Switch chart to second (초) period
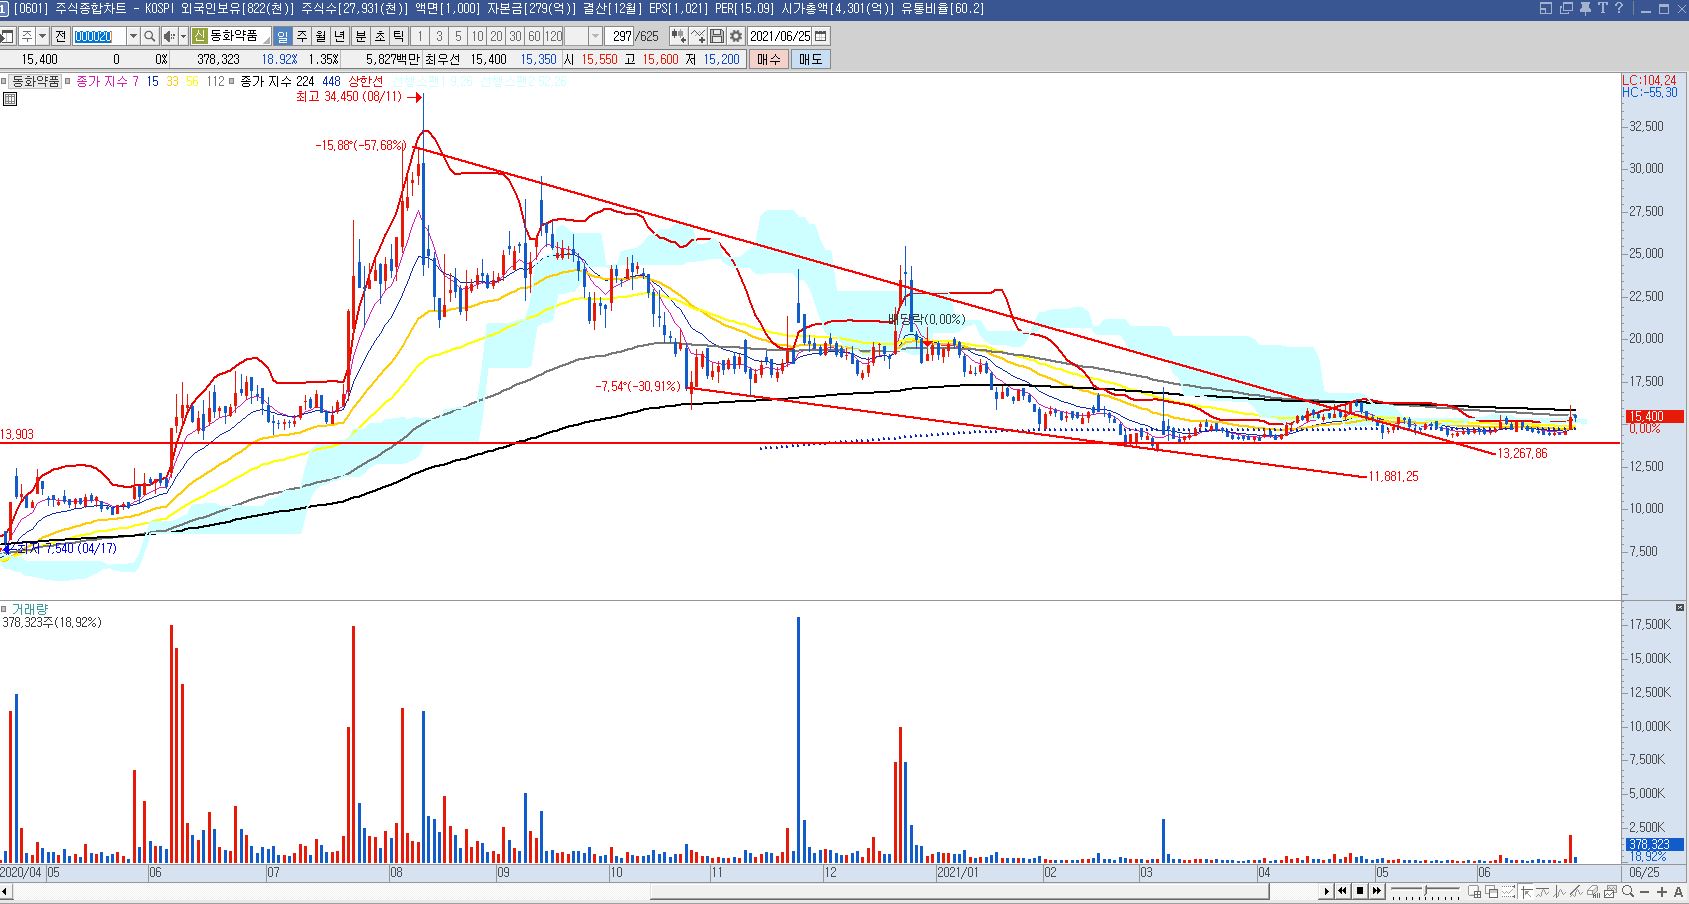The image size is (1689, 904). [x=380, y=36]
